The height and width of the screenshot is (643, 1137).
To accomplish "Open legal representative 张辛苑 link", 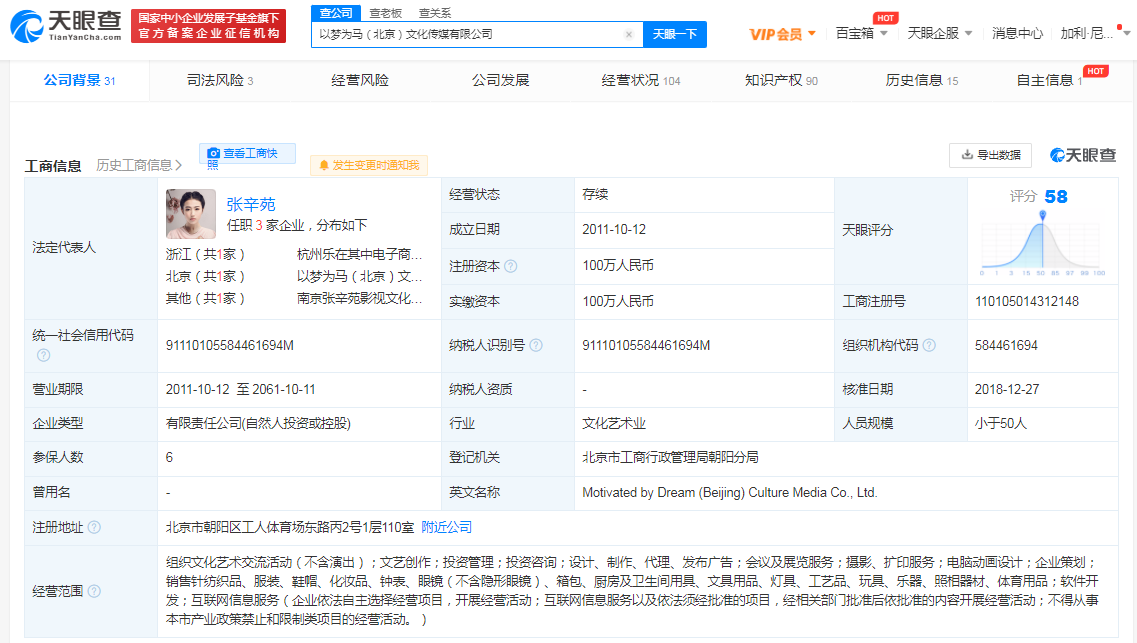I will point(251,204).
